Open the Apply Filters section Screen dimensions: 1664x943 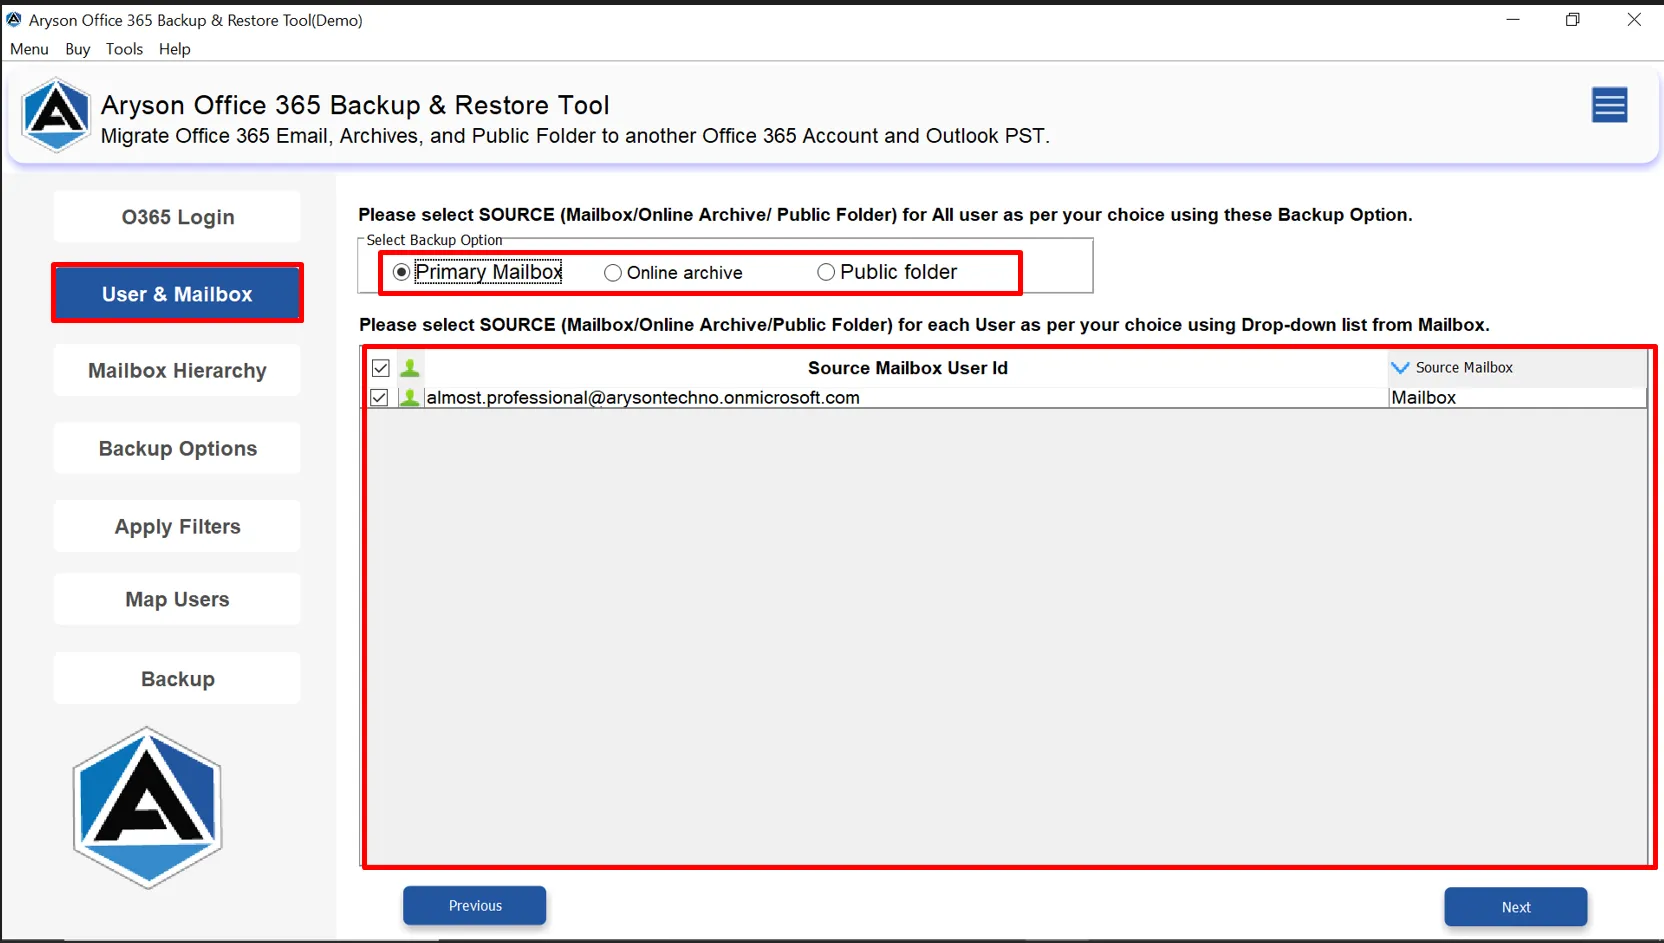tap(176, 526)
